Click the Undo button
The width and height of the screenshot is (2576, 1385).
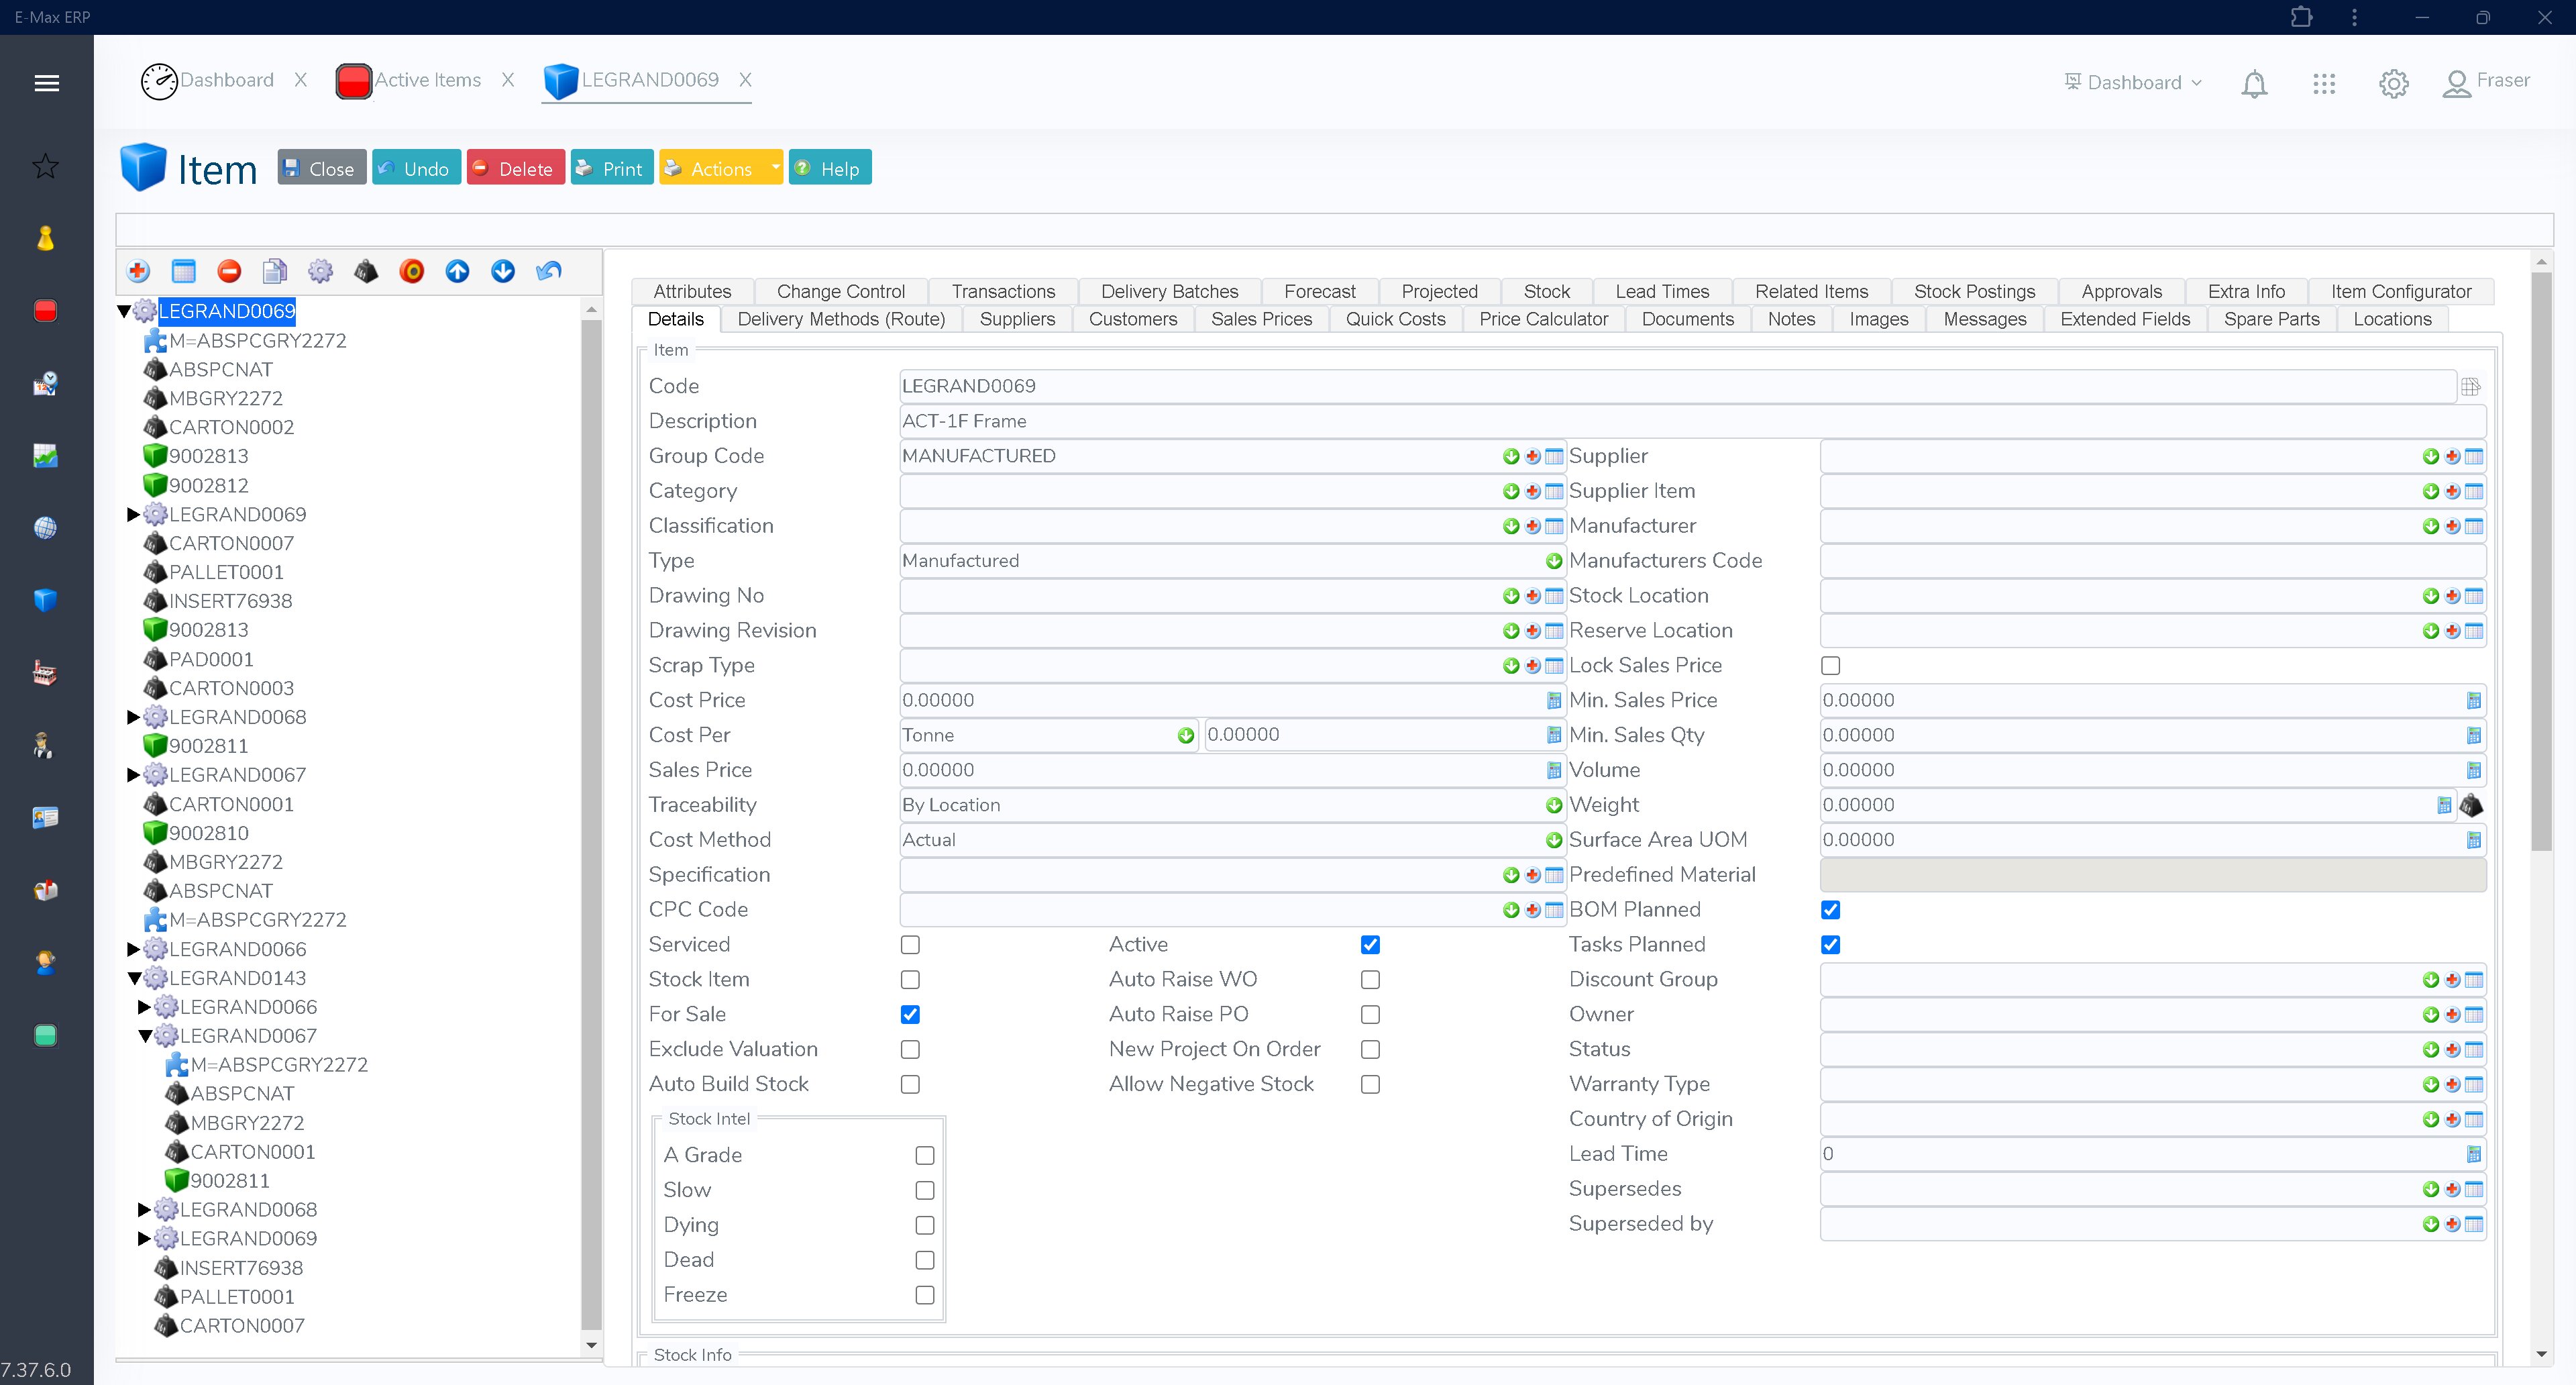[x=416, y=168]
